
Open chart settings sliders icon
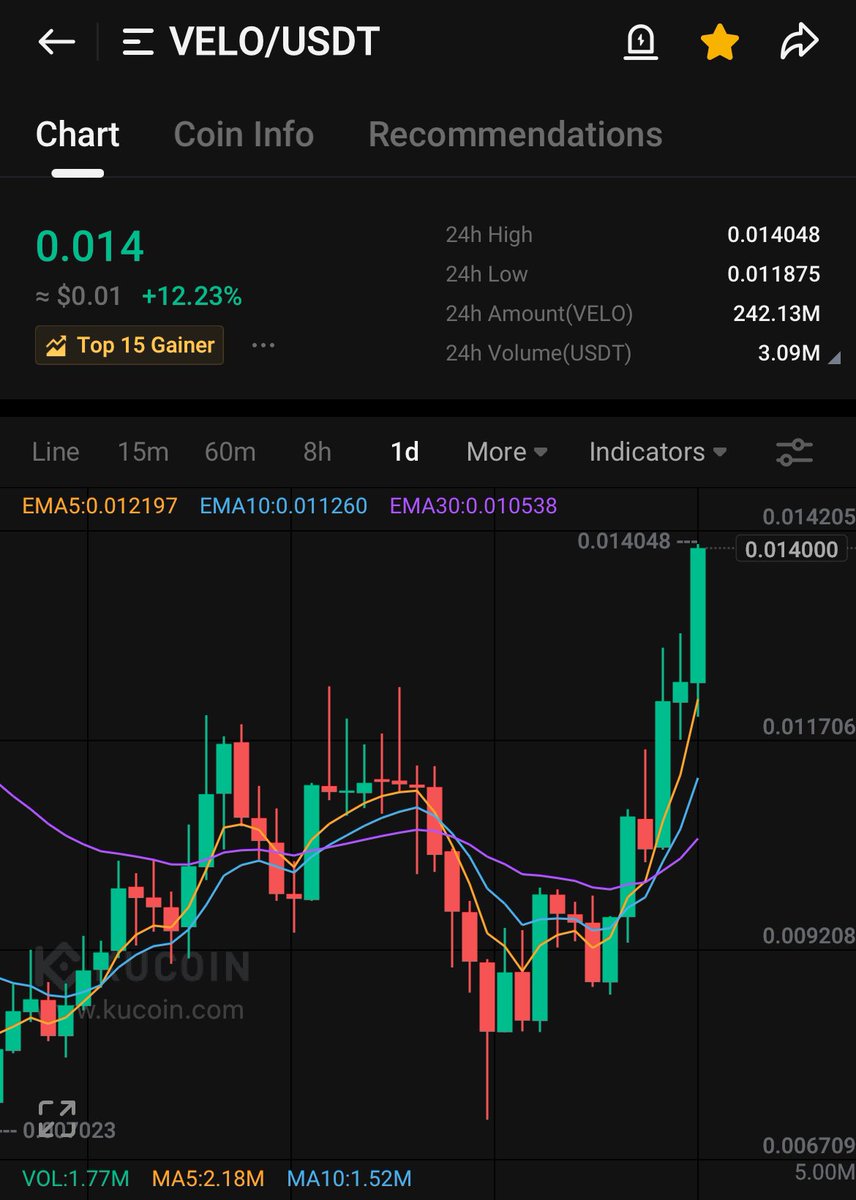(x=795, y=452)
